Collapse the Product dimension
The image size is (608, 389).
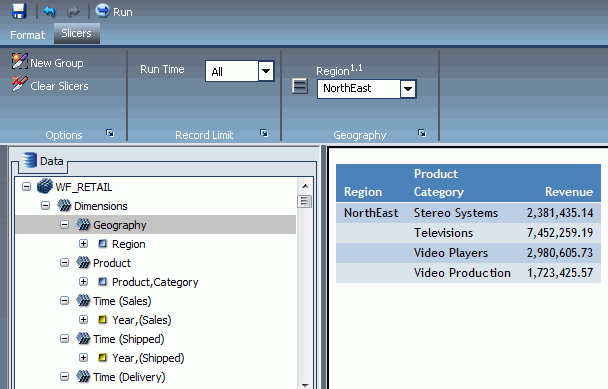64,263
